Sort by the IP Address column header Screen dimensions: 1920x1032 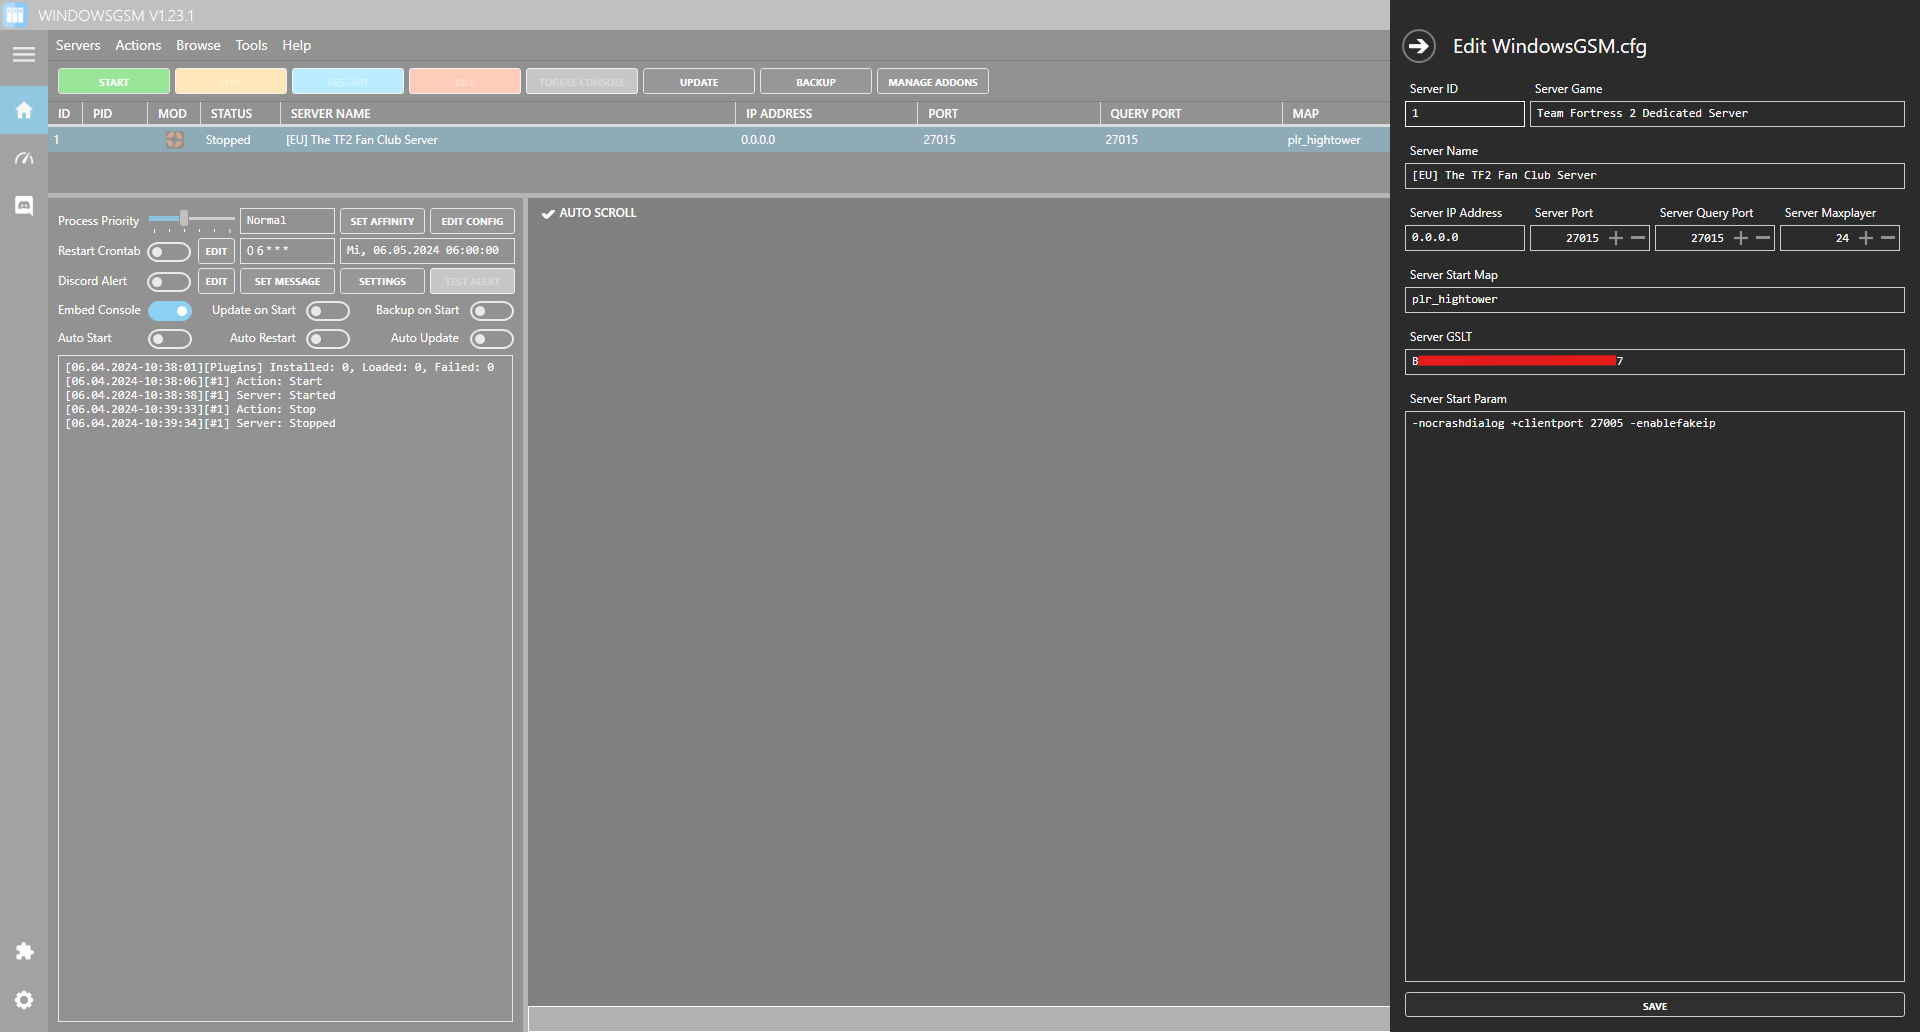pyautogui.click(x=826, y=114)
